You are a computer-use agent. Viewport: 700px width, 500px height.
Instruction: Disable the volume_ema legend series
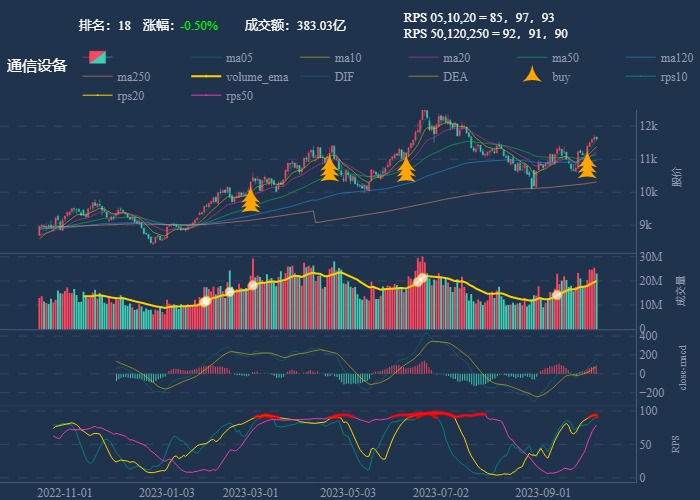pos(256,77)
